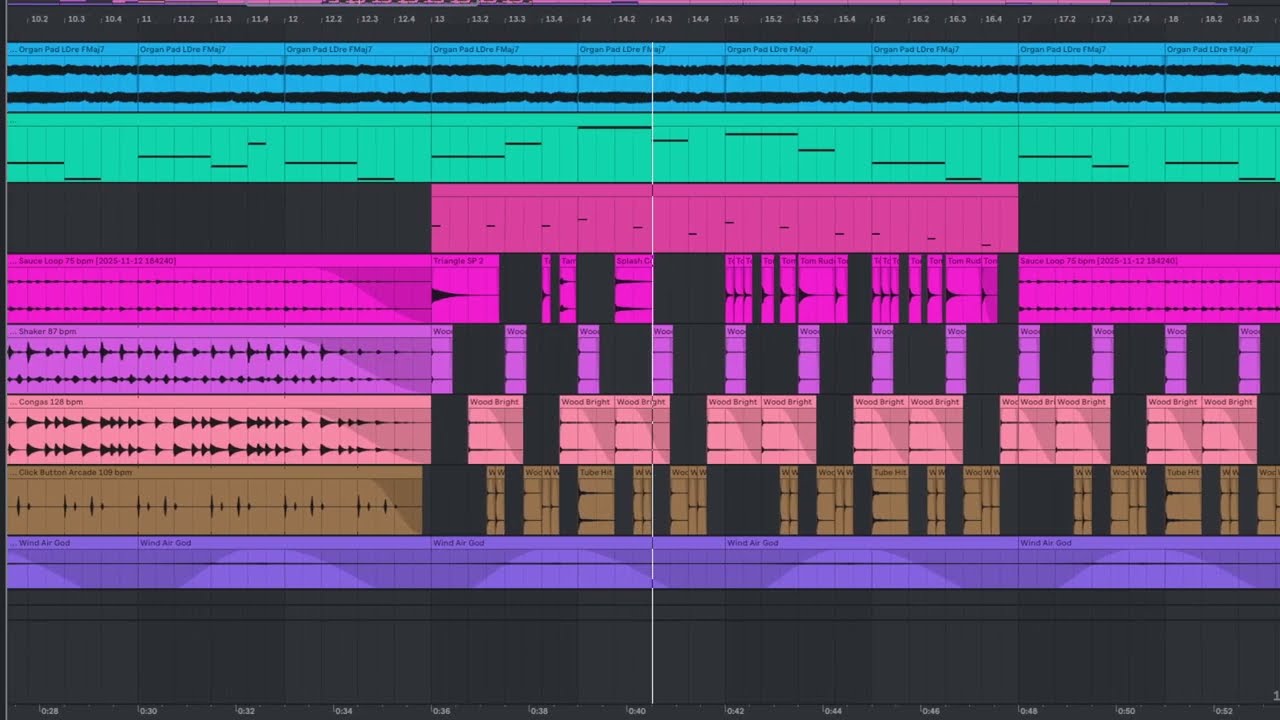The width and height of the screenshot is (1280, 720).
Task: Select the Wind Air God clip starting at bar 15
Action: (x=872, y=563)
